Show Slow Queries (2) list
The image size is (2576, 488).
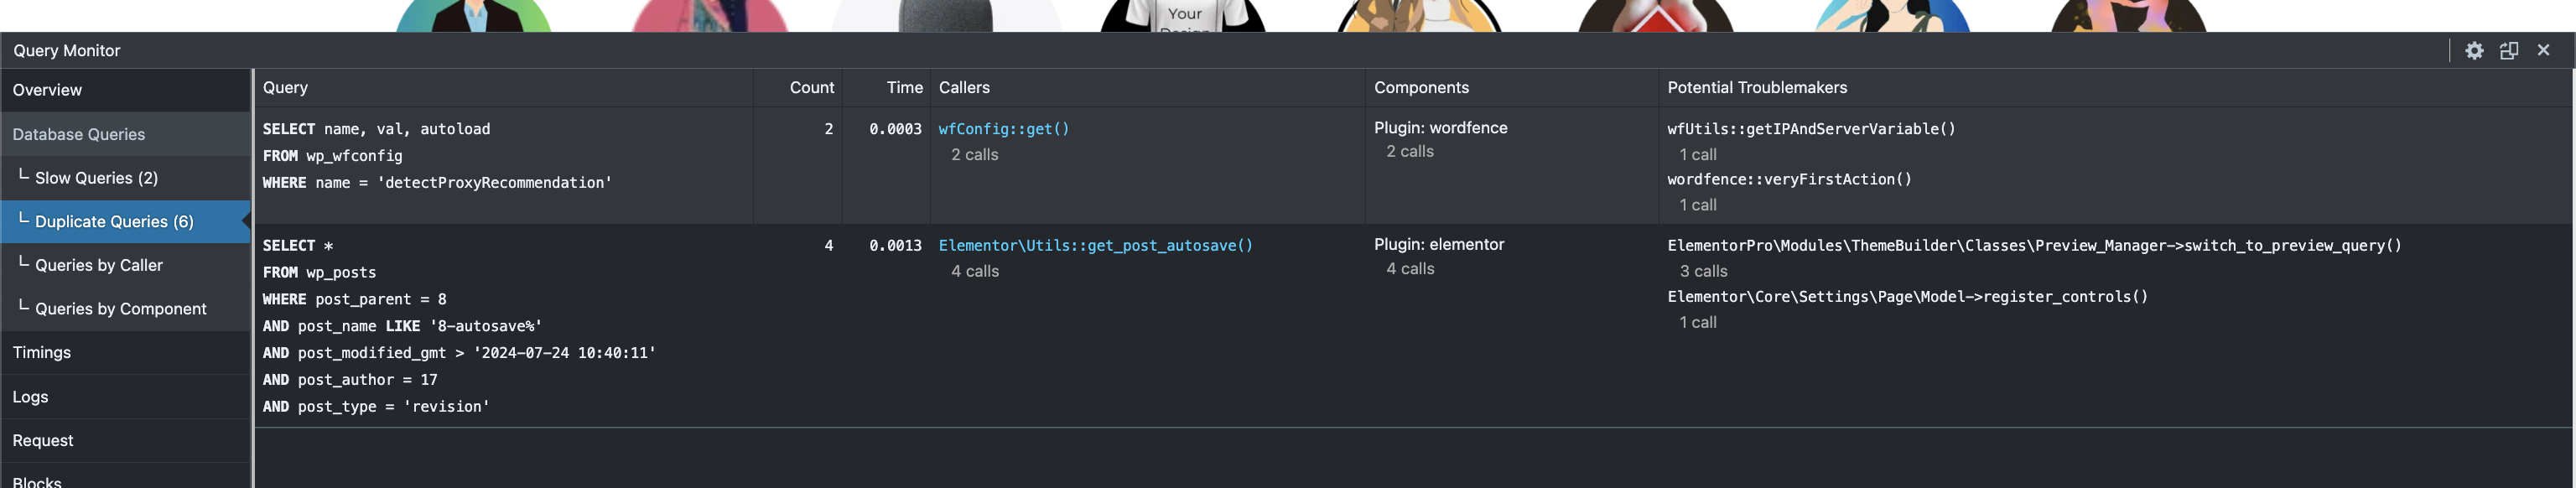click(x=96, y=178)
